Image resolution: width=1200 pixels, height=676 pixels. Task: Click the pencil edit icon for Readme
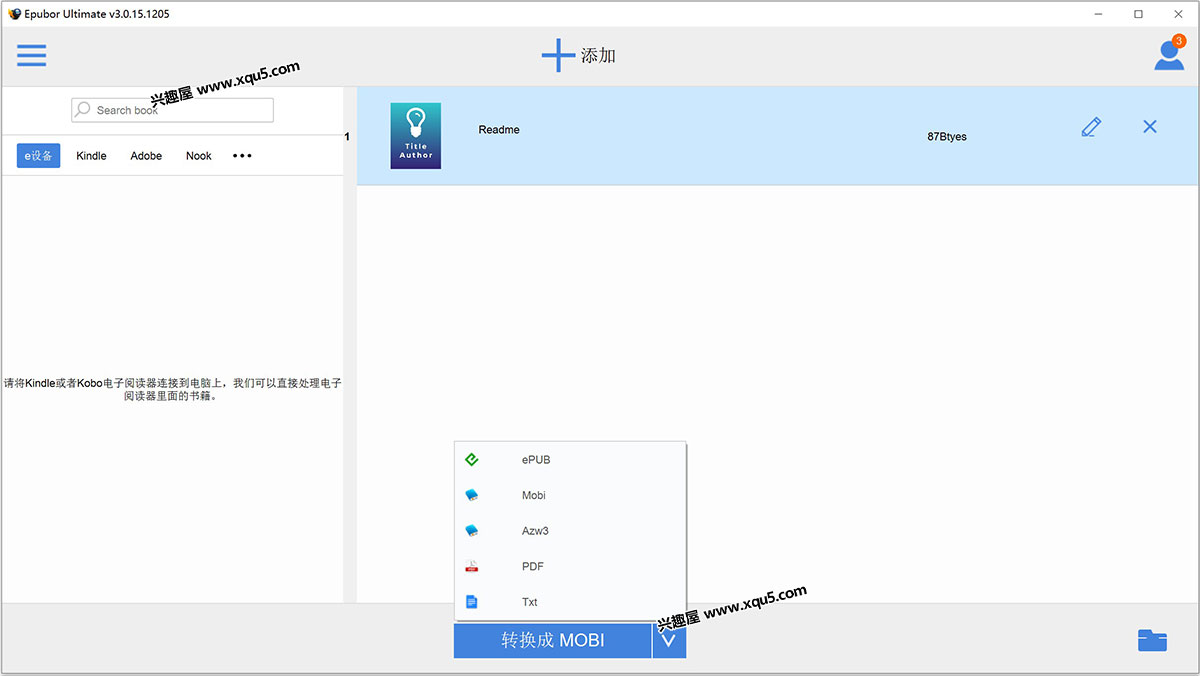point(1091,127)
